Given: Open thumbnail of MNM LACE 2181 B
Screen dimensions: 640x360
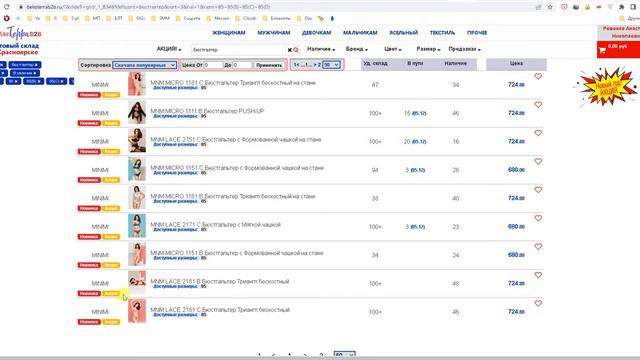Looking at the screenshot, I should pyautogui.click(x=137, y=282).
